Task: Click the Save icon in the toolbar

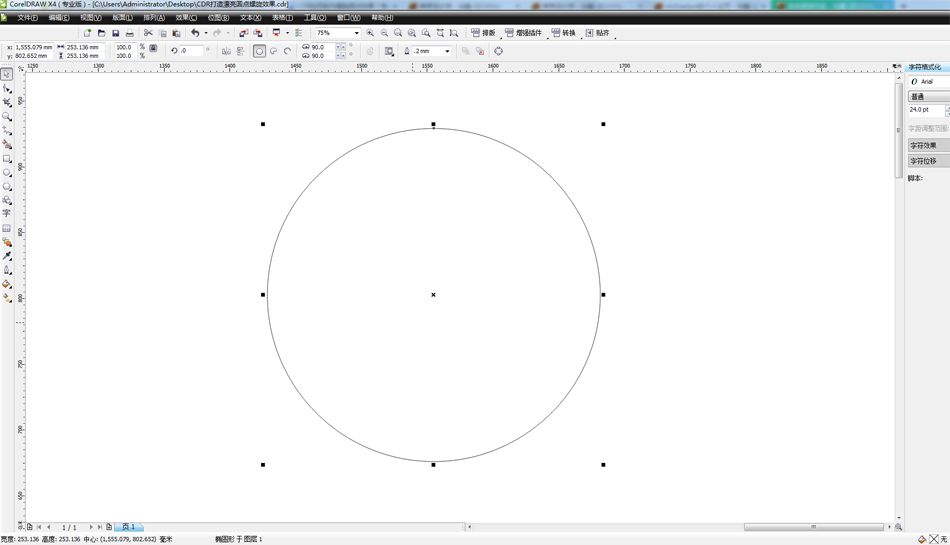Action: [115, 33]
